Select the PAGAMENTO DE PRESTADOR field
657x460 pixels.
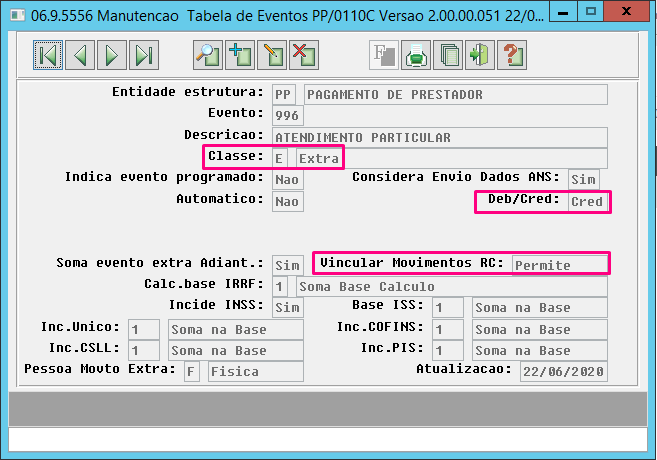point(456,95)
